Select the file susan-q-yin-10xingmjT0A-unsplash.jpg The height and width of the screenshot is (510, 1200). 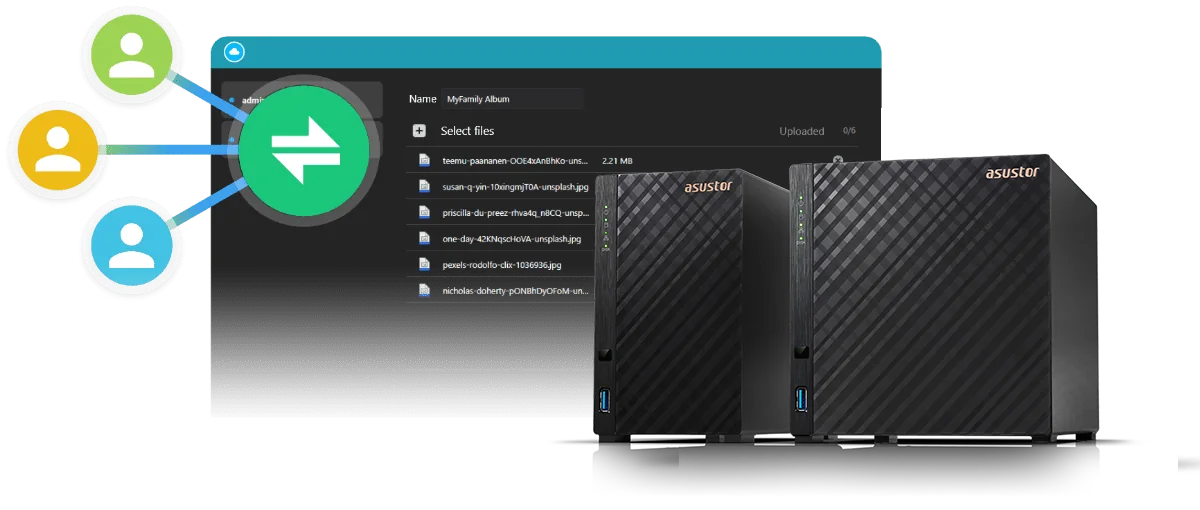tap(515, 186)
